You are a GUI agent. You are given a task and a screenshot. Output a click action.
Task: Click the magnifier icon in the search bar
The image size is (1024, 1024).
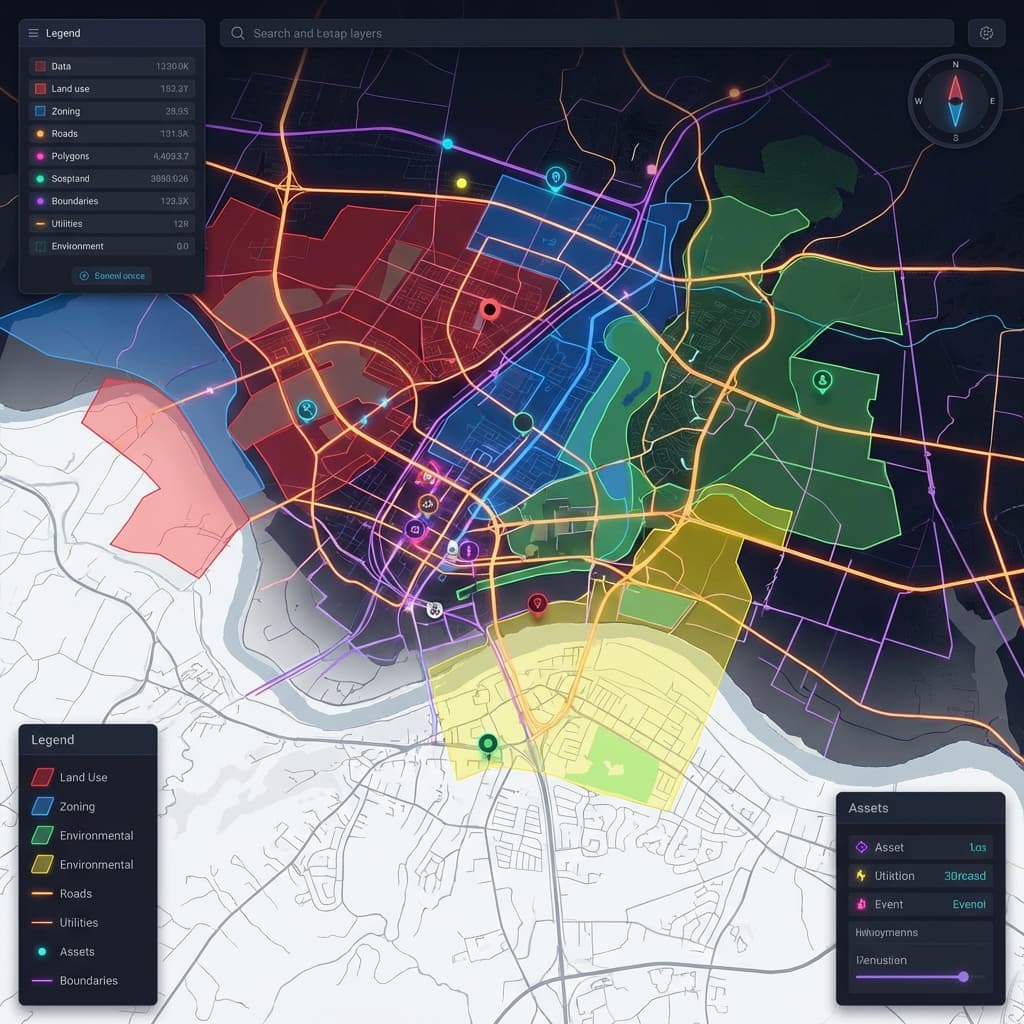pyautogui.click(x=237, y=33)
